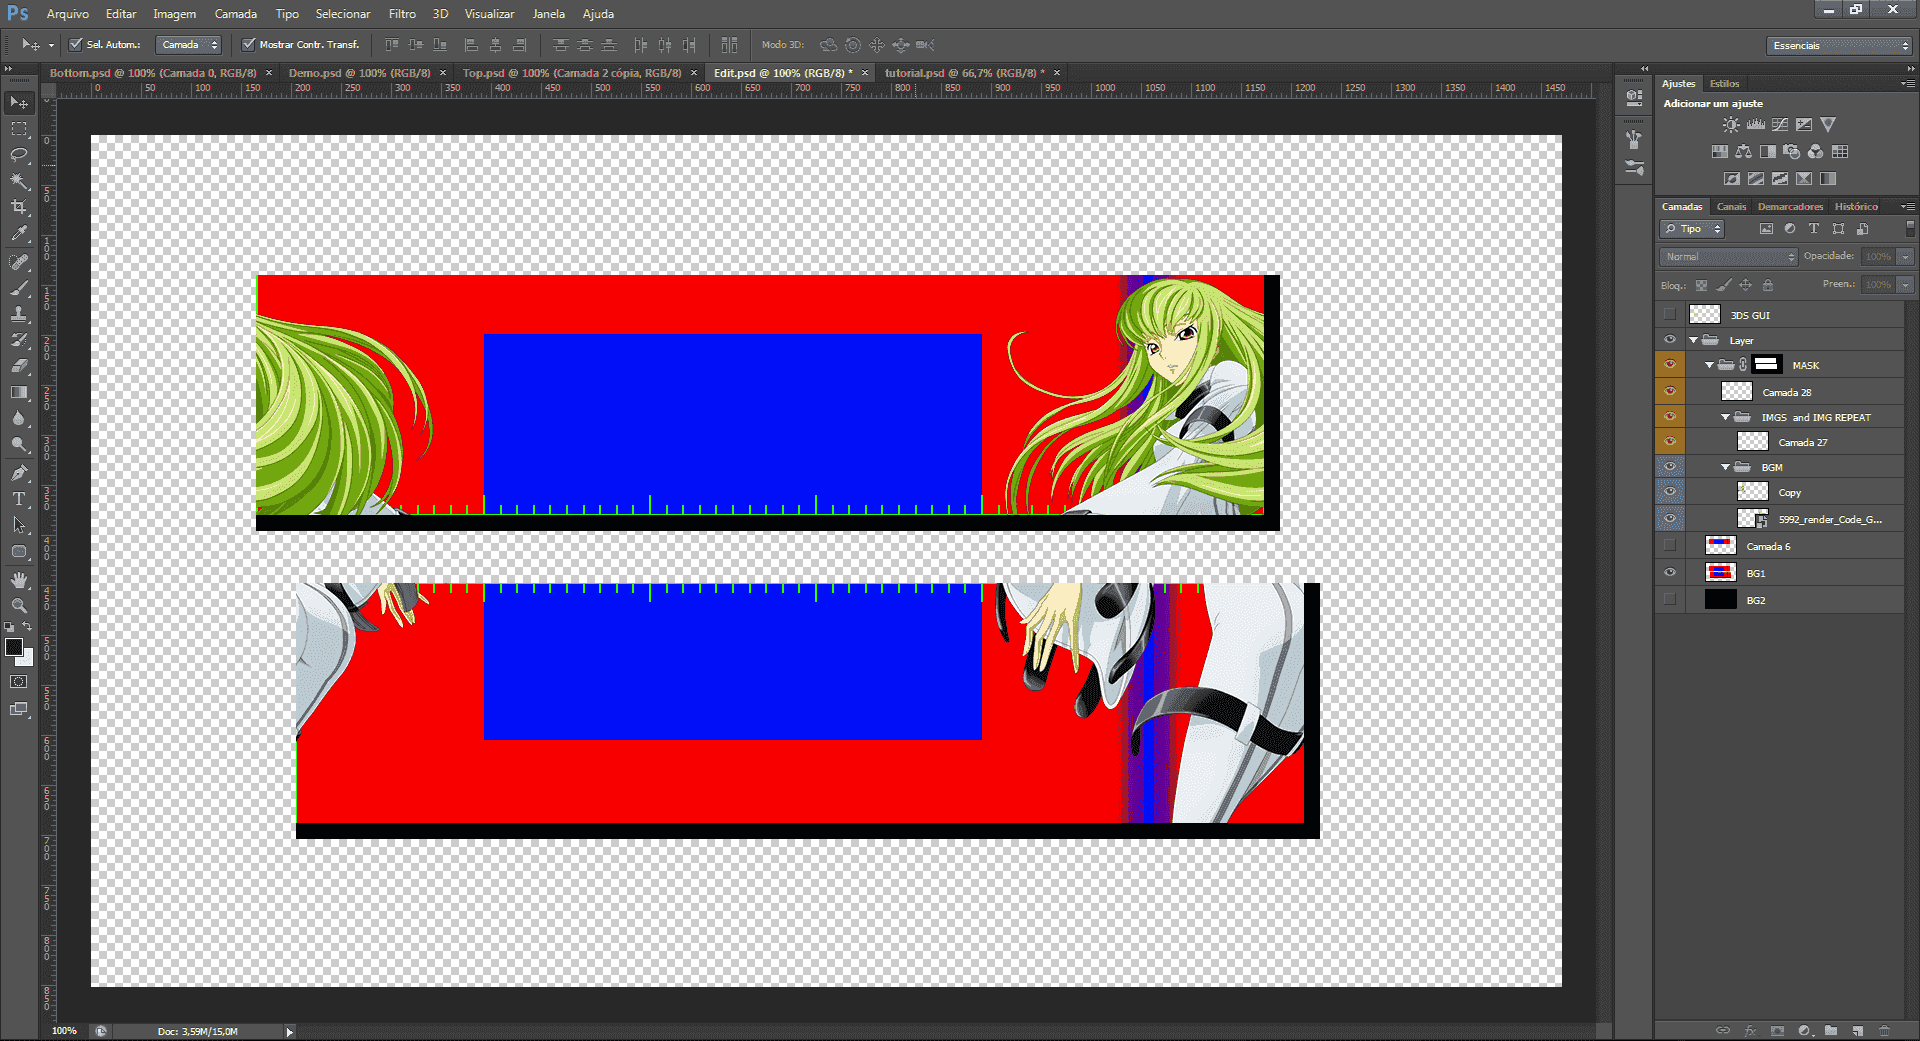Toggle Quick Mask mode
This screenshot has height=1041, width=1920.
click(x=19, y=682)
